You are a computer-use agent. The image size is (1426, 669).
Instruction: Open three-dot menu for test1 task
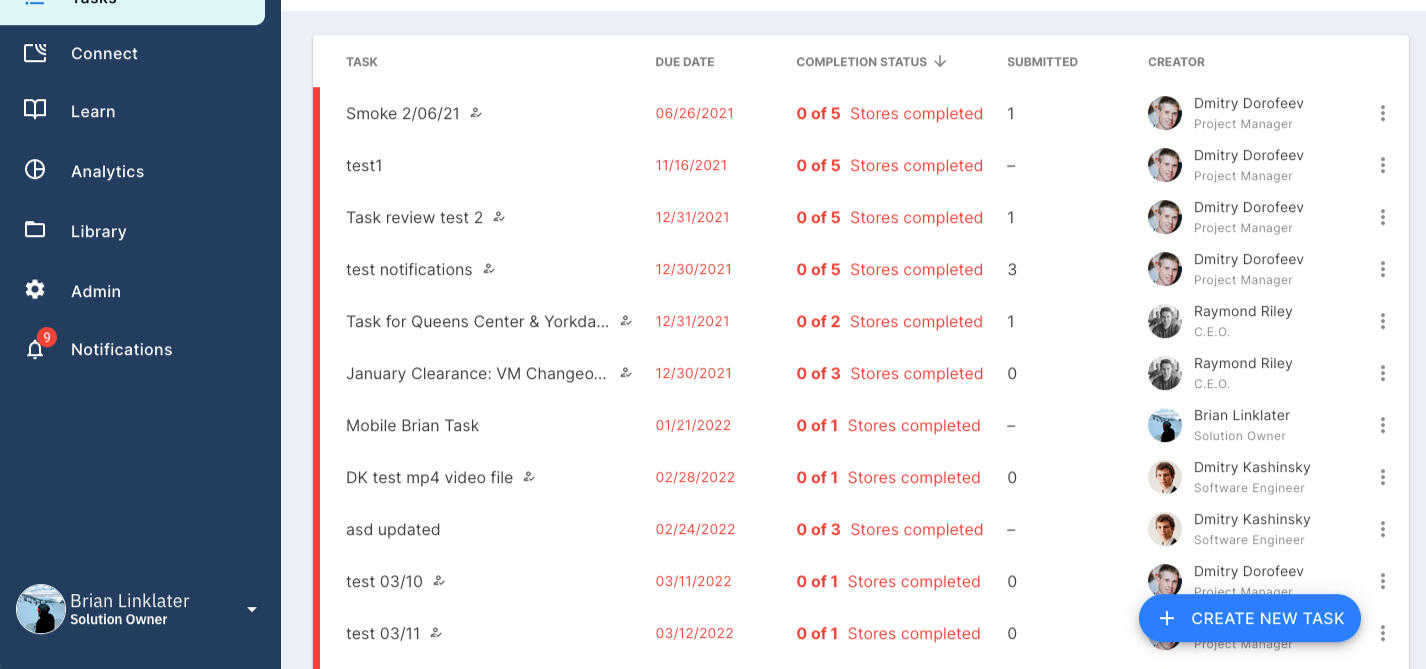pos(1382,165)
